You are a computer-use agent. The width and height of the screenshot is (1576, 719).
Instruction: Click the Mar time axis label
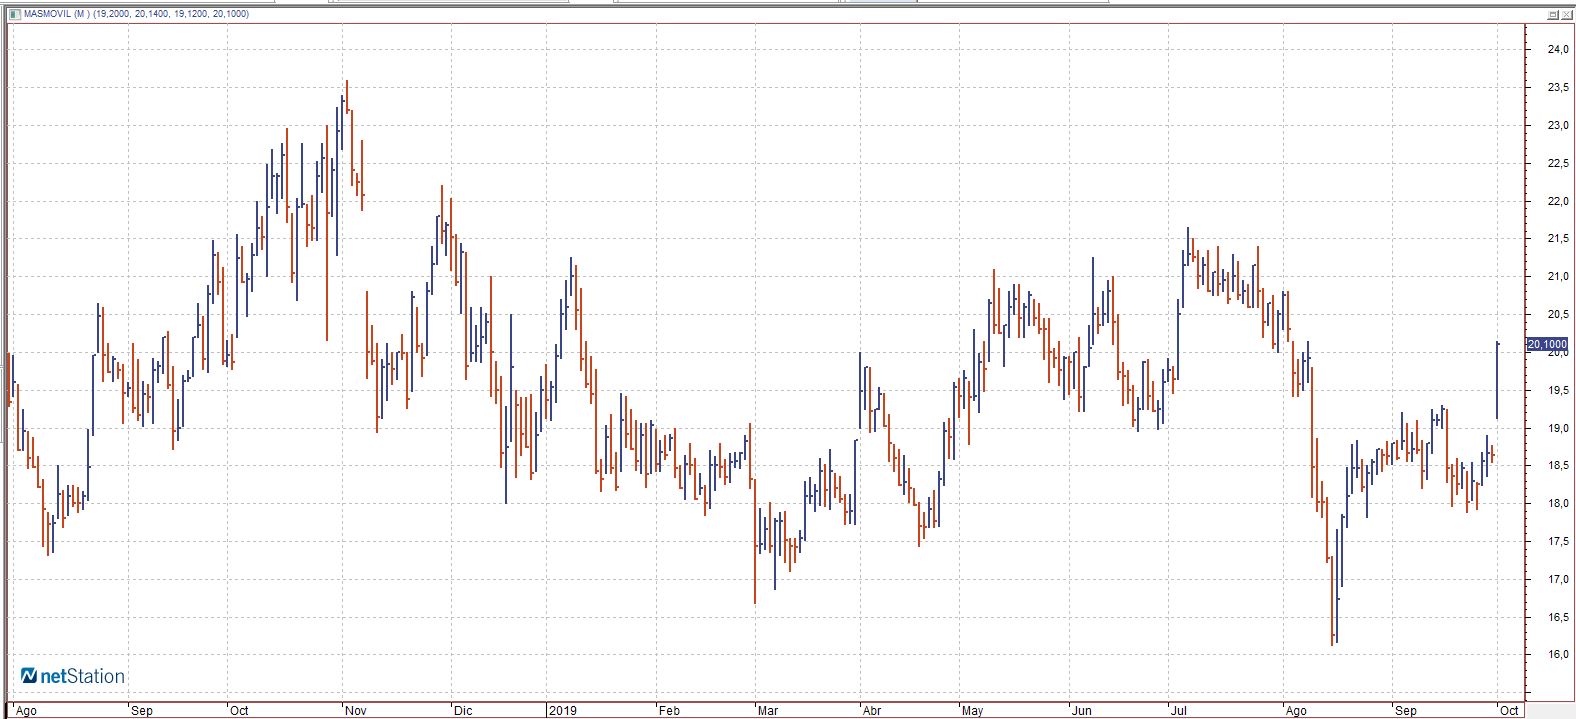pyautogui.click(x=768, y=711)
